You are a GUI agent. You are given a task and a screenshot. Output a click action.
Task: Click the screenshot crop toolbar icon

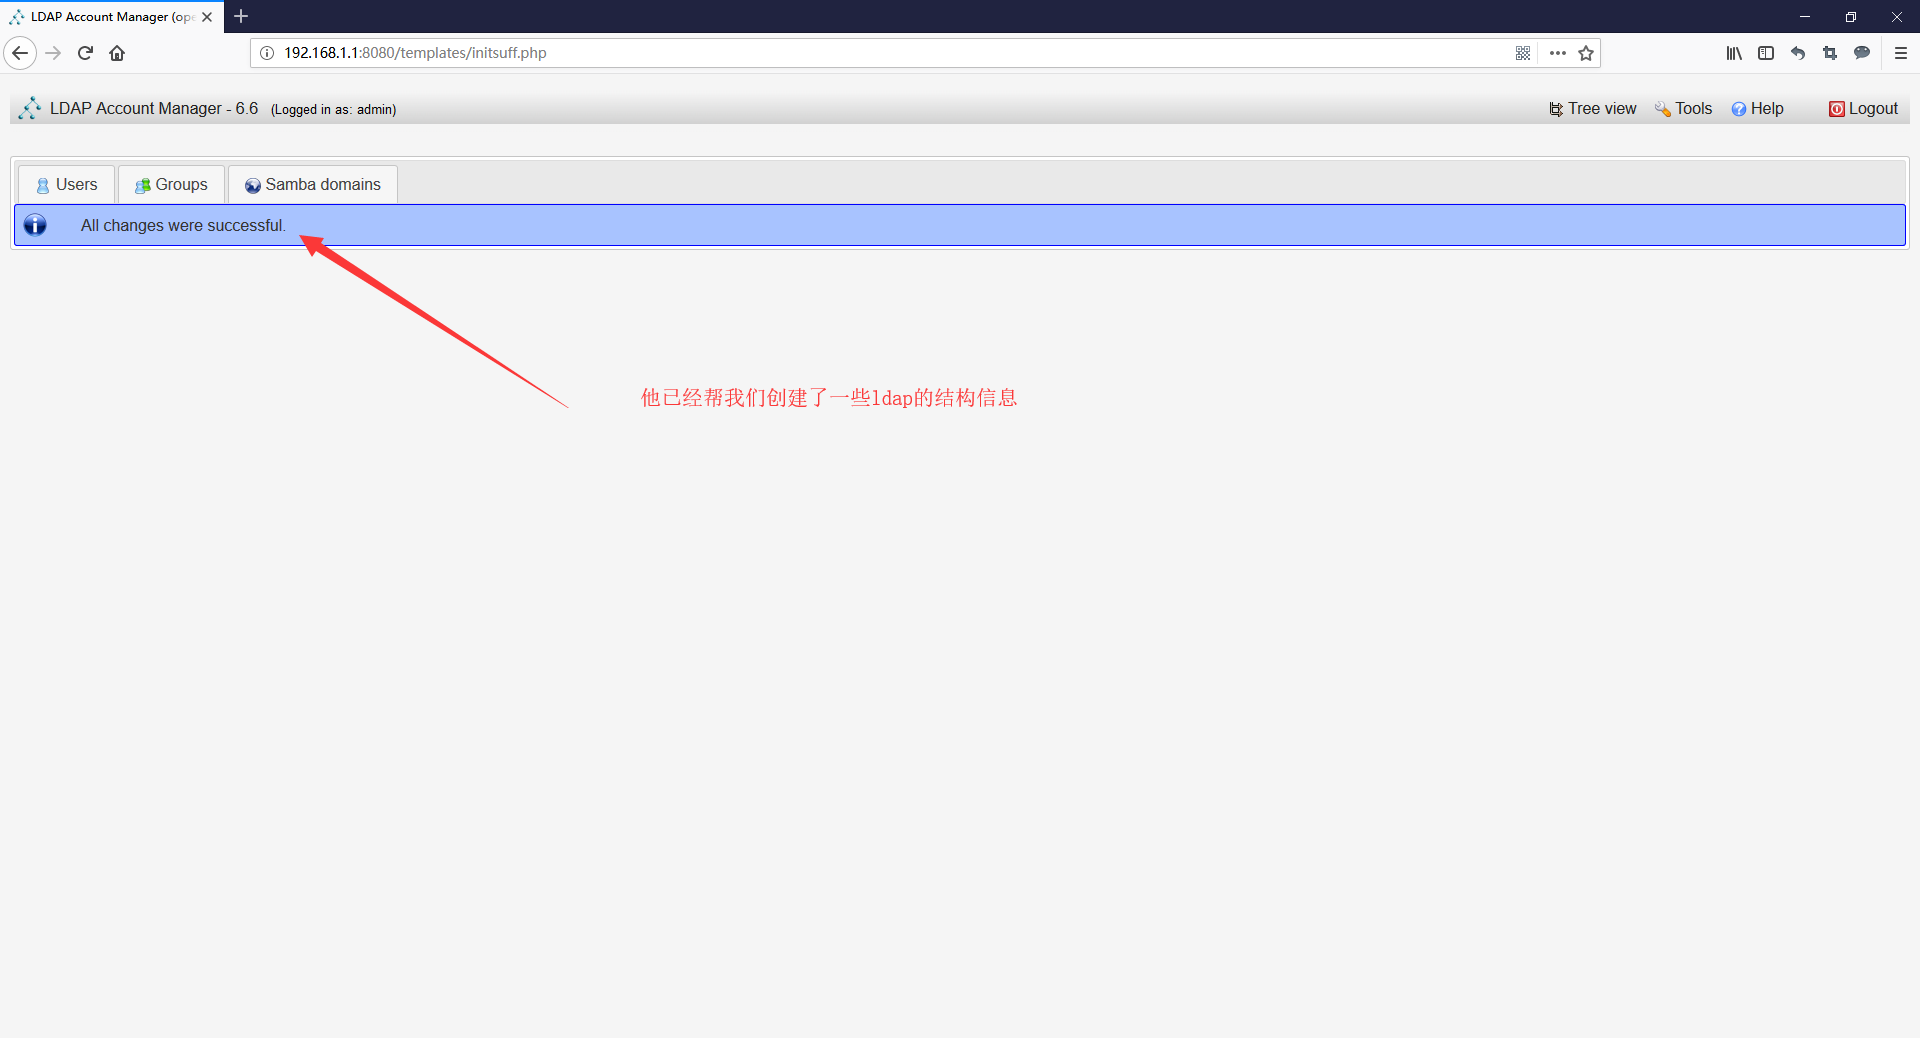(1830, 53)
